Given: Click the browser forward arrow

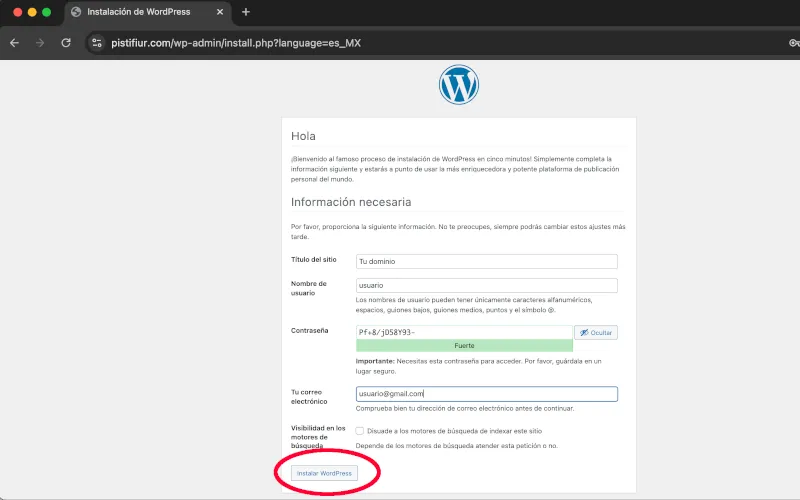Looking at the screenshot, I should [x=40, y=43].
